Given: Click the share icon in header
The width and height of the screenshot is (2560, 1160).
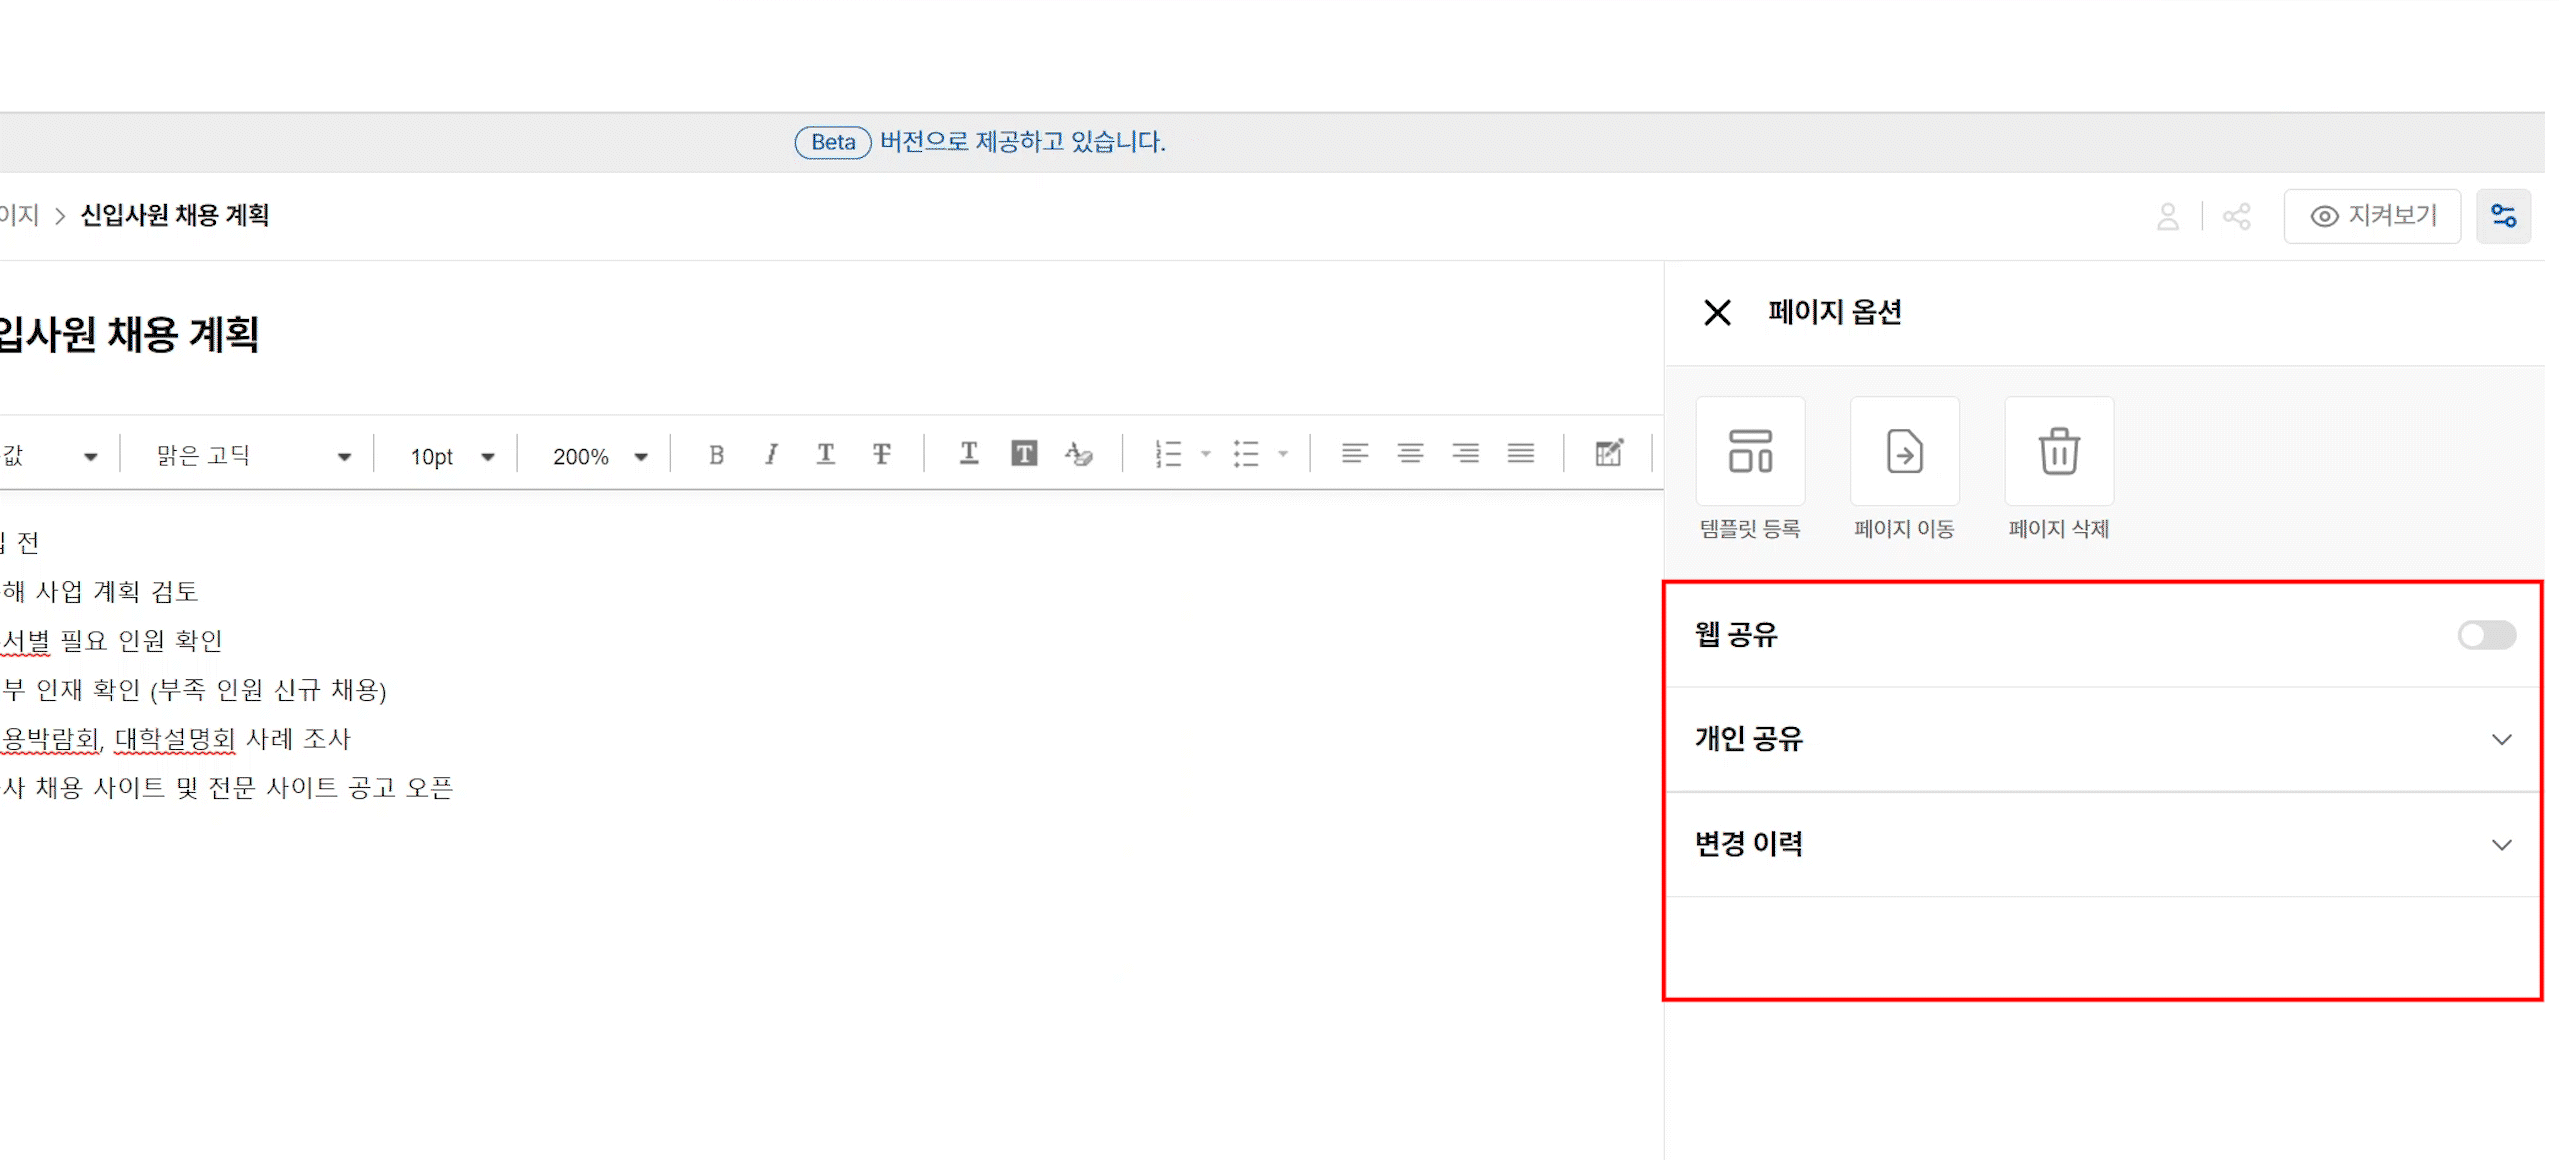Looking at the screenshot, I should click(x=2236, y=216).
